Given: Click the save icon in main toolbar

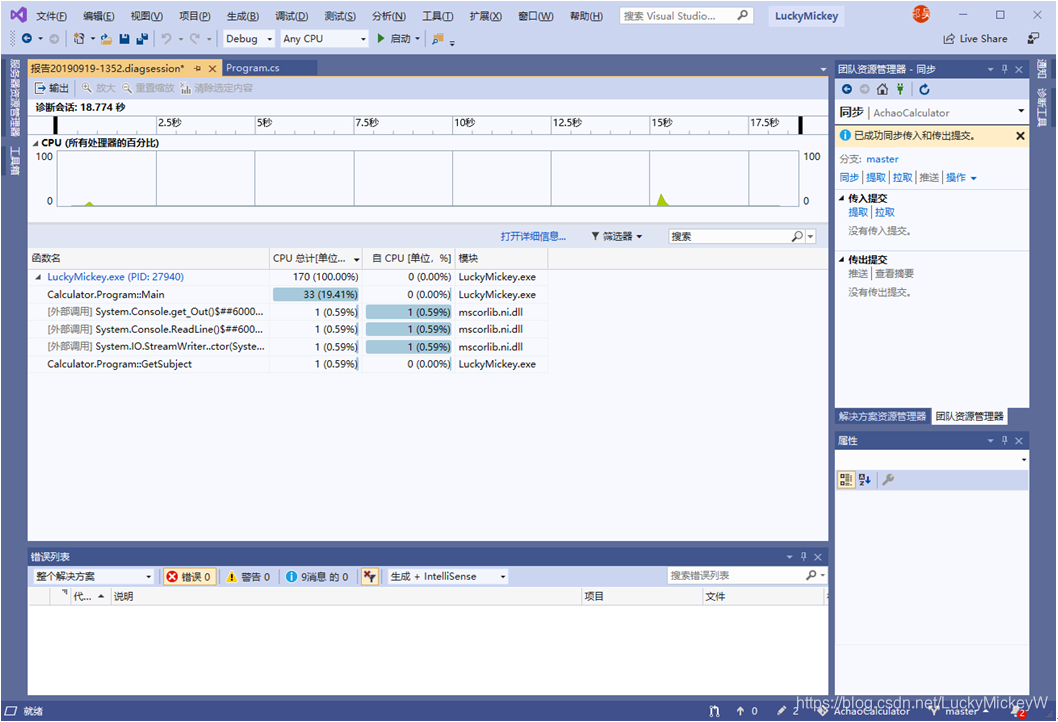Looking at the screenshot, I should coord(124,39).
